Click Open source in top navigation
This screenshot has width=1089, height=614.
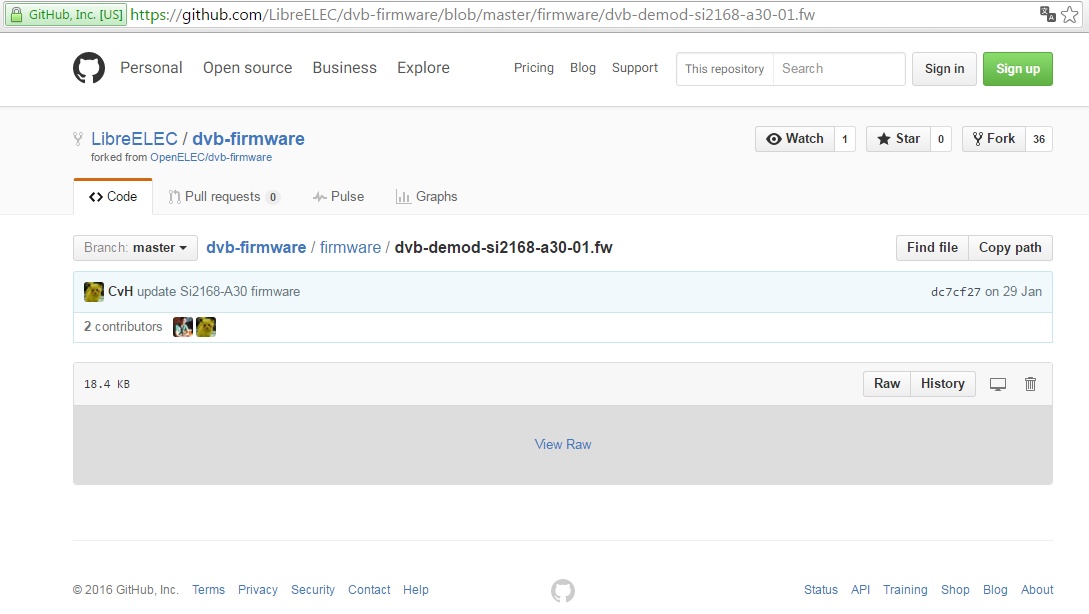(x=247, y=68)
